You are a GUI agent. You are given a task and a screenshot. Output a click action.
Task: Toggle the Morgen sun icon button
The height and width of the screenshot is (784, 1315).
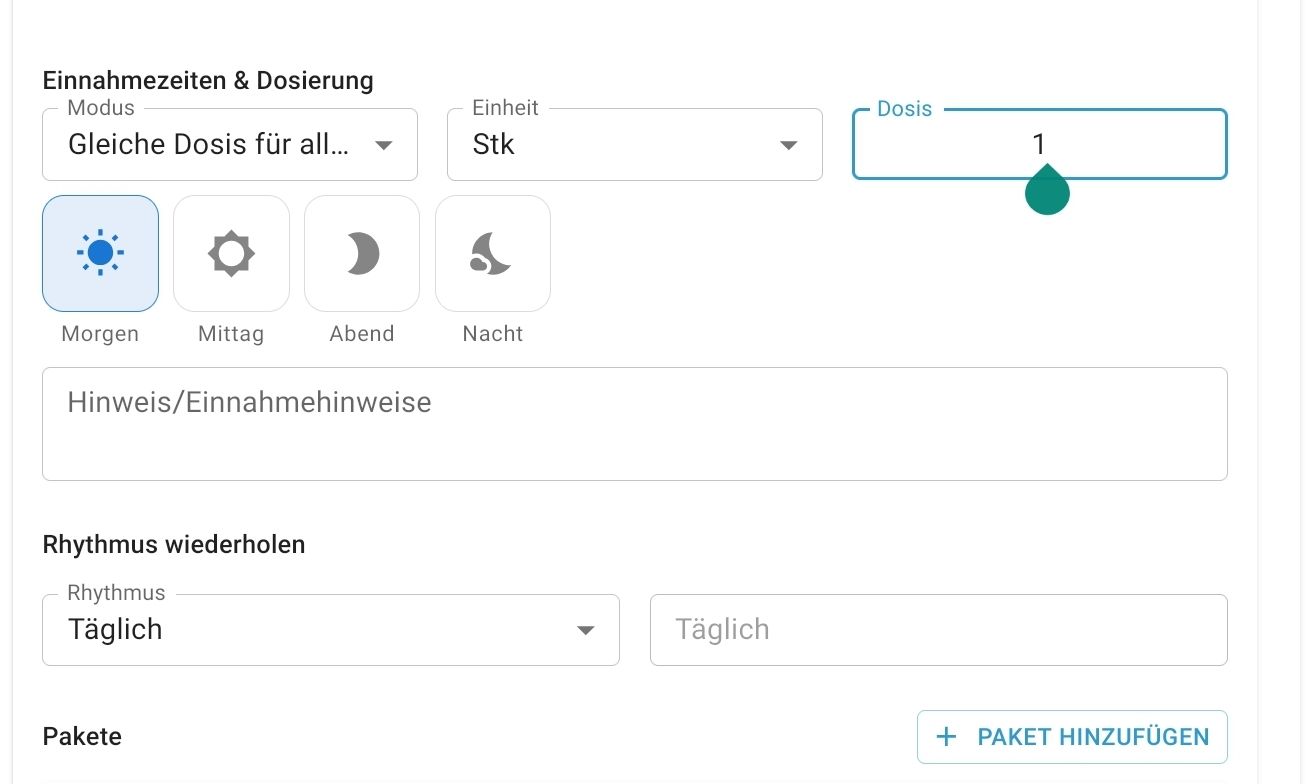coord(100,253)
